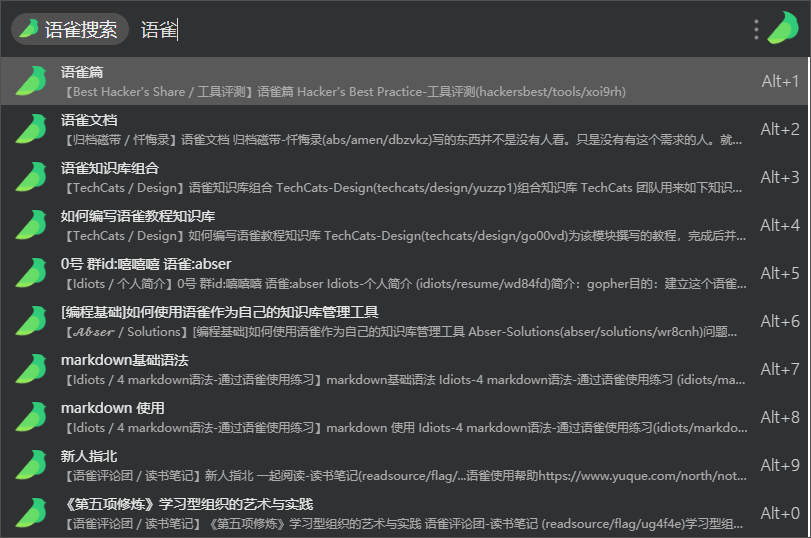The width and height of the screenshot is (811, 538).
Task: Click the Best Hacker's Share / 工具评测 description
Action: pyautogui.click(x=346, y=92)
